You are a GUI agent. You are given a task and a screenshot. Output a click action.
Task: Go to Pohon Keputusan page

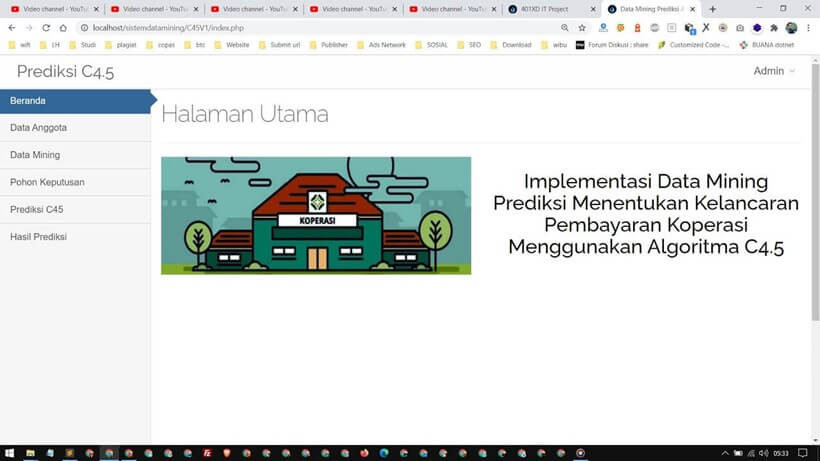click(47, 182)
